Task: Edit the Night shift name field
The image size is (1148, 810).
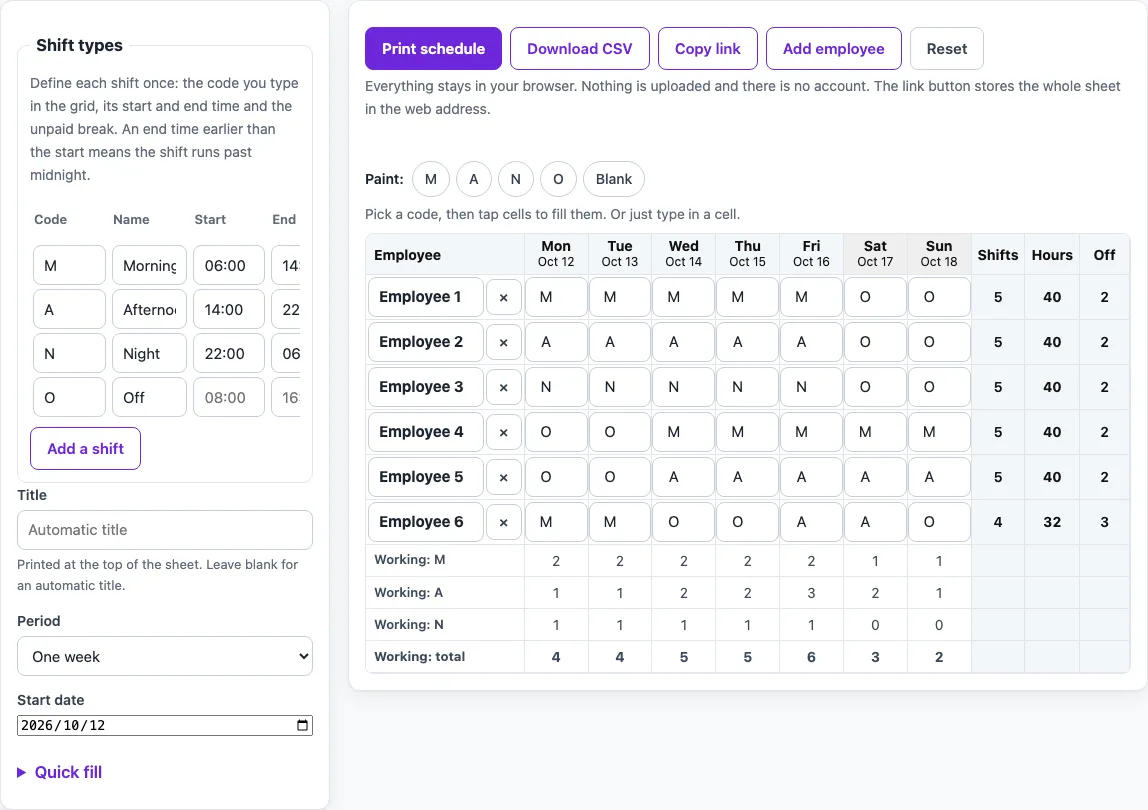Action: pos(149,353)
